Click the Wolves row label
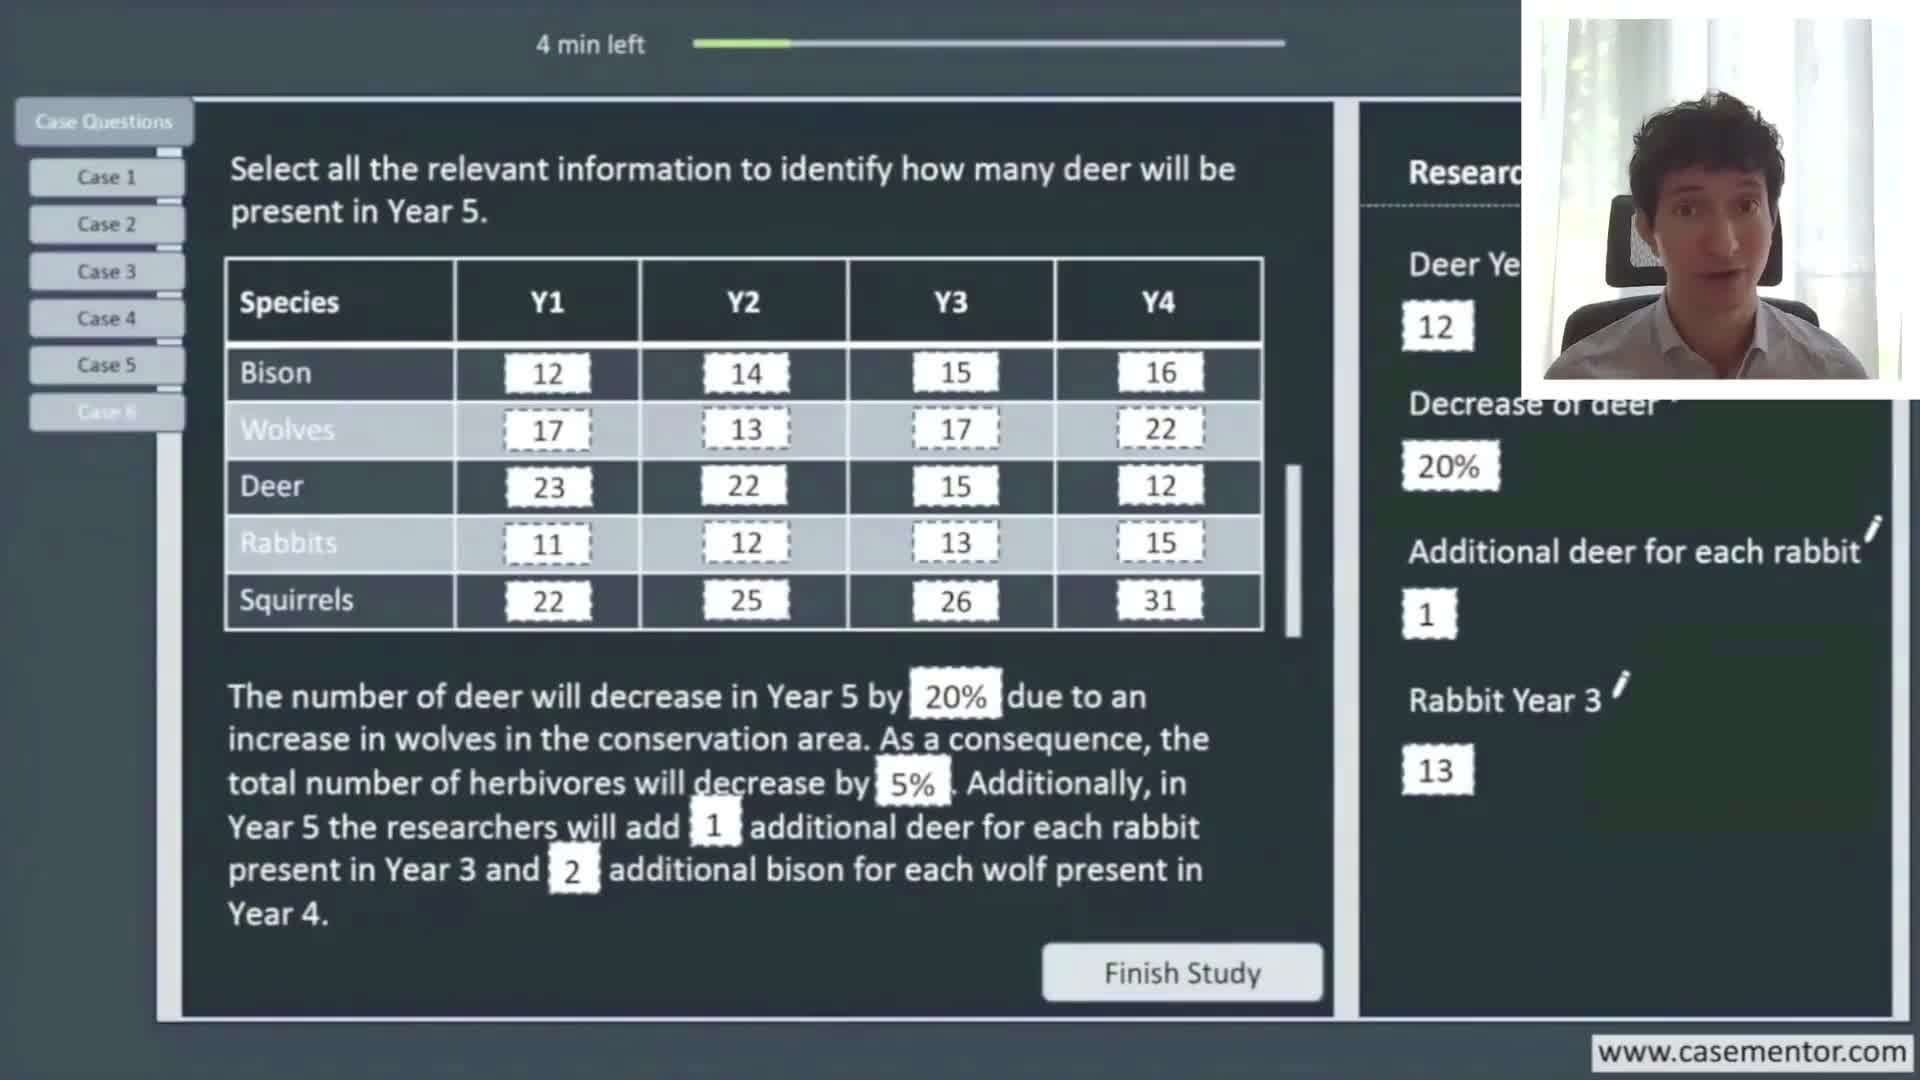1920x1080 pixels. [287, 430]
